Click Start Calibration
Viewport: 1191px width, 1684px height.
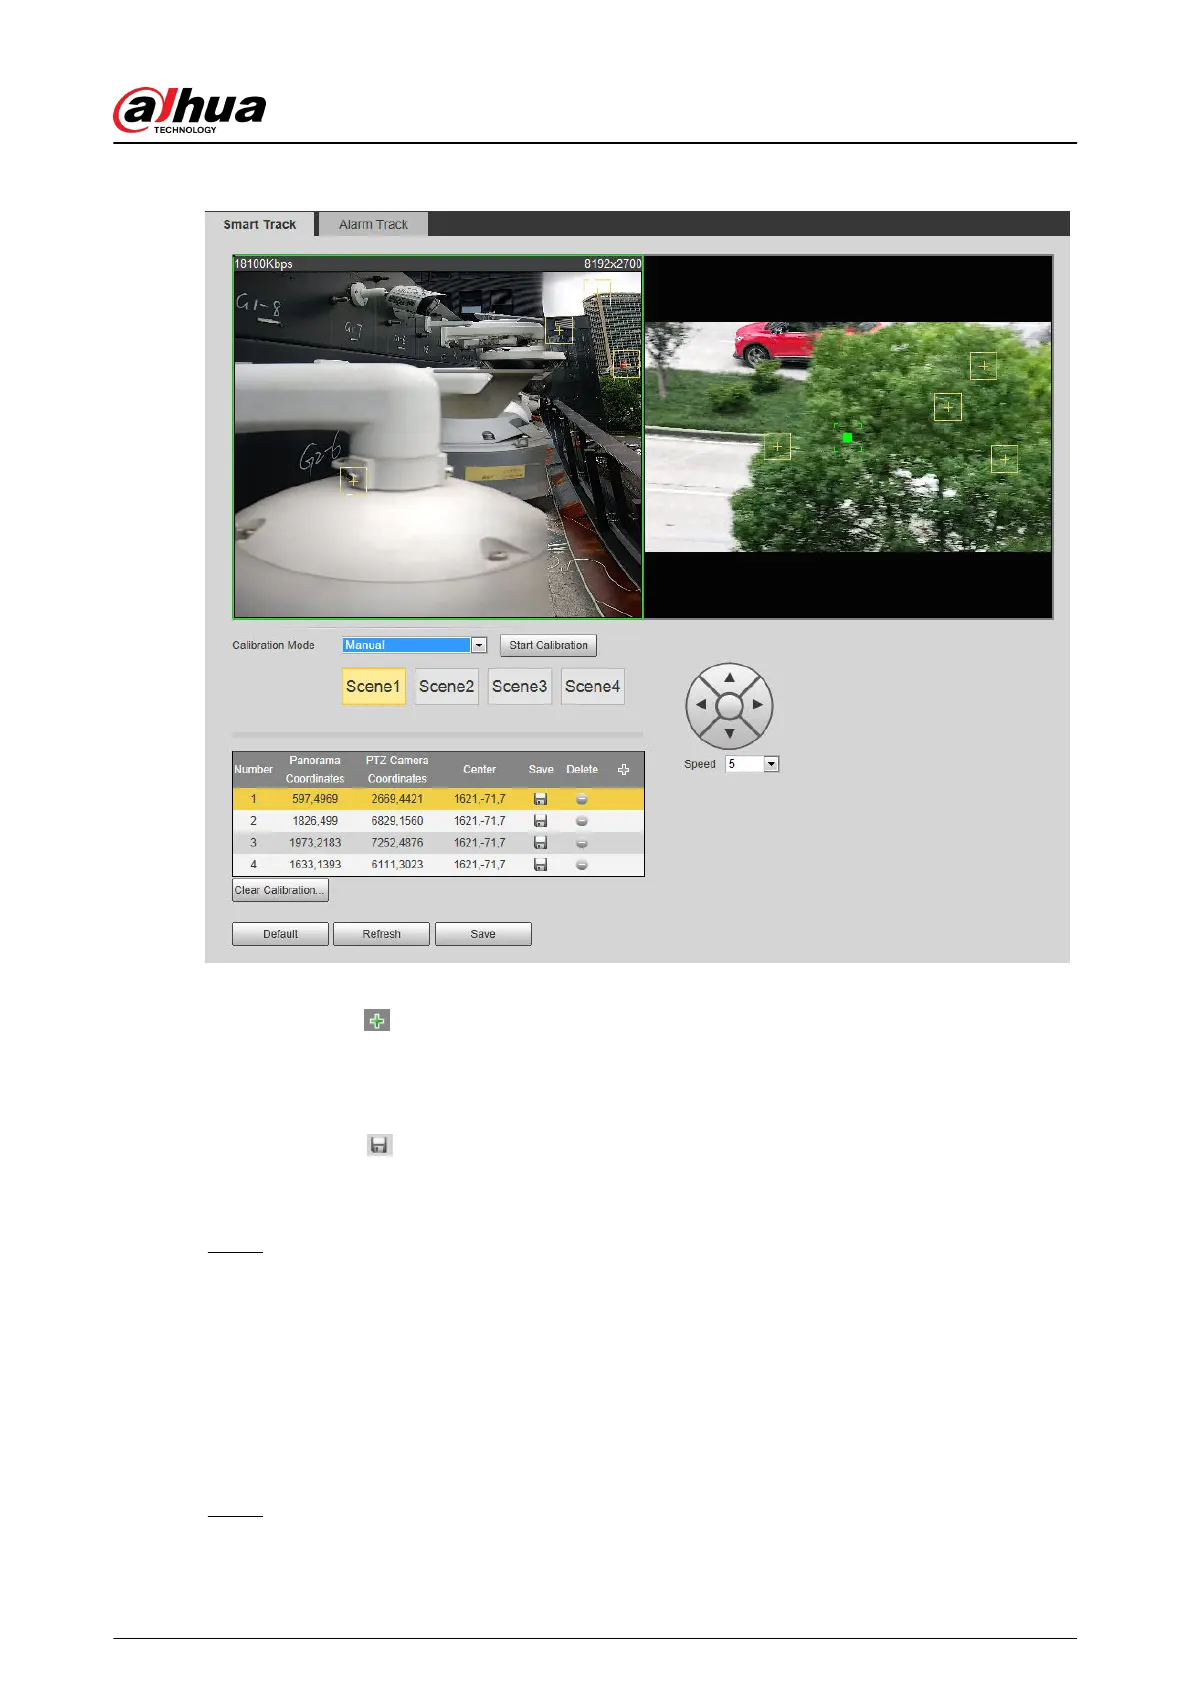(x=548, y=645)
